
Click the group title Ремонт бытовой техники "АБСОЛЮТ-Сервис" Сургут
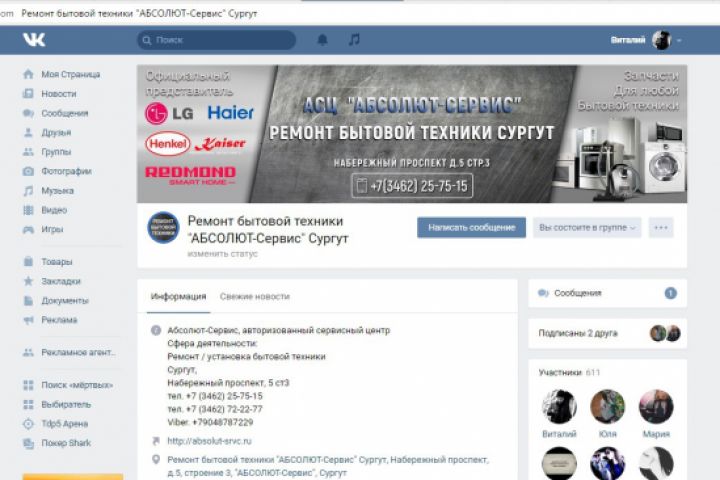(x=268, y=230)
